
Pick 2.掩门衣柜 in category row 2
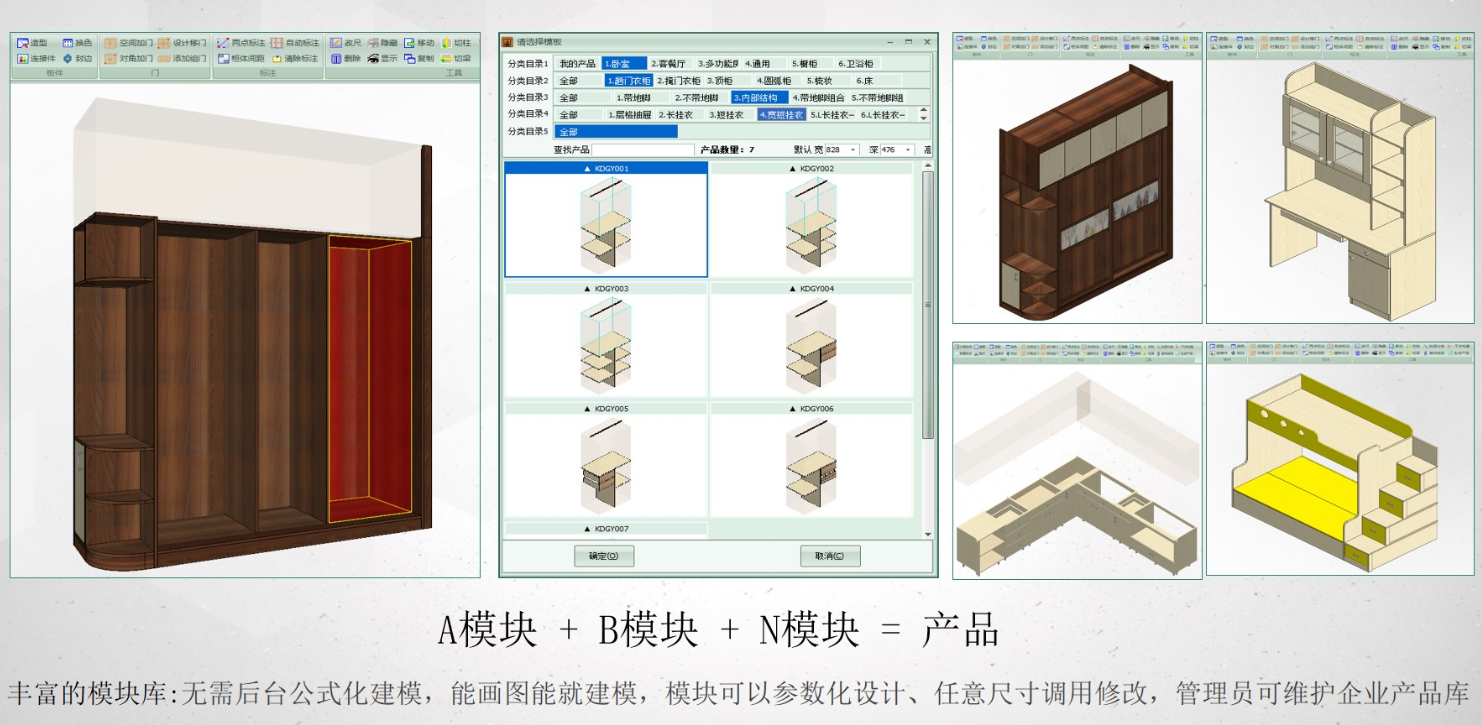tap(678, 80)
